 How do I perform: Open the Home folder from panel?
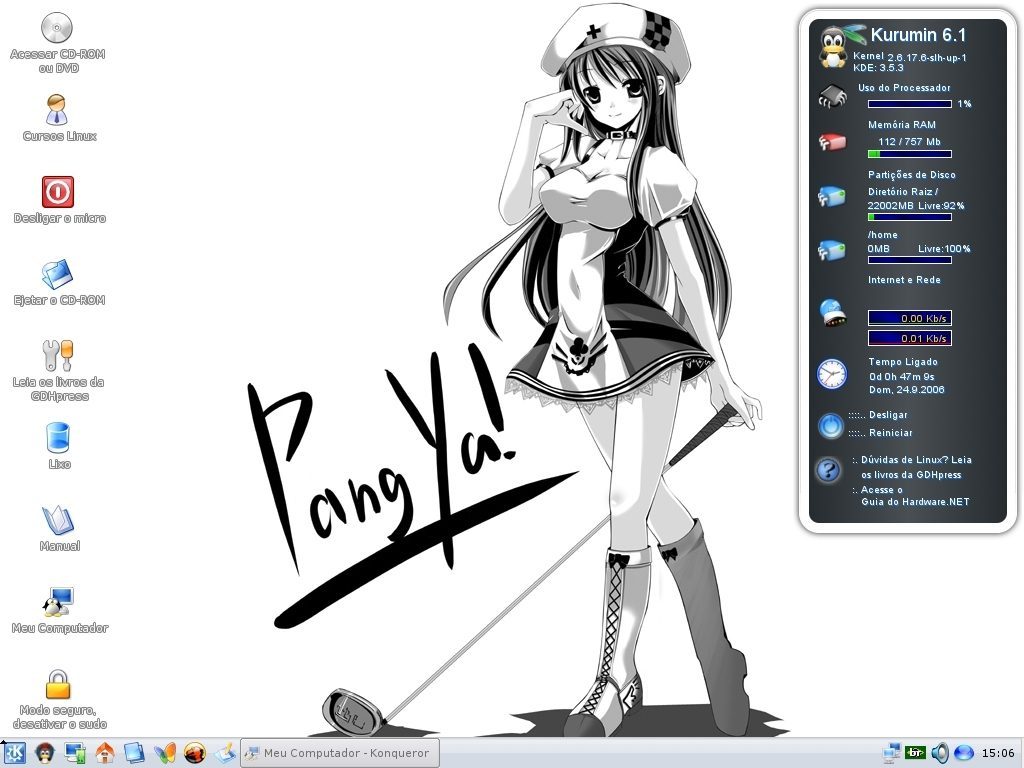click(104, 753)
